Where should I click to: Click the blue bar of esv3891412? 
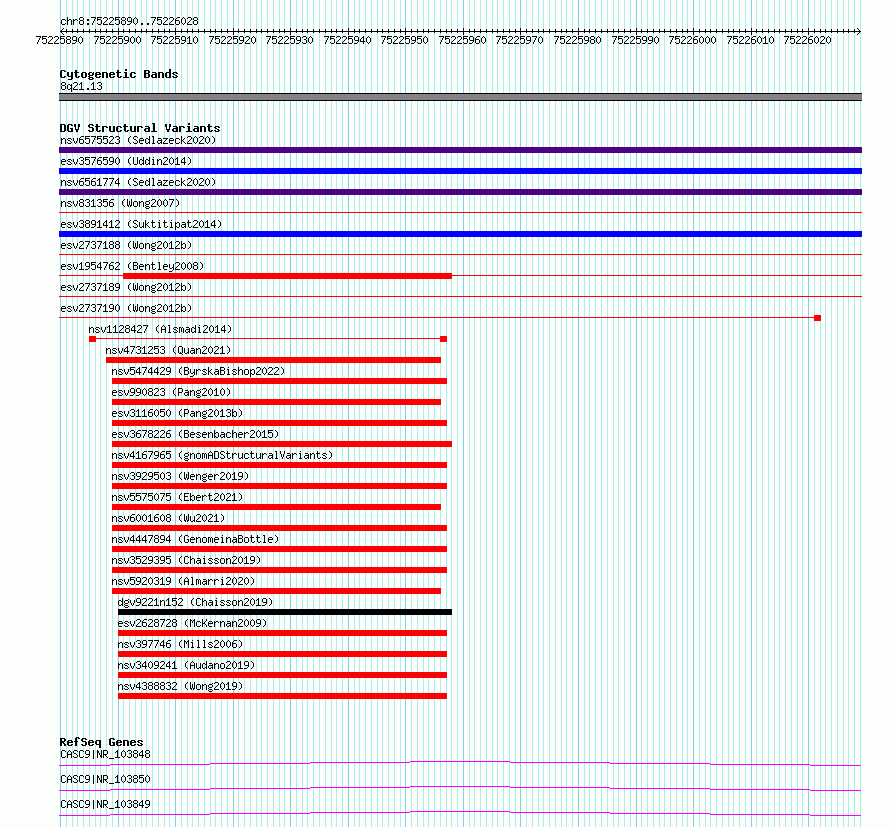[x=460, y=234]
